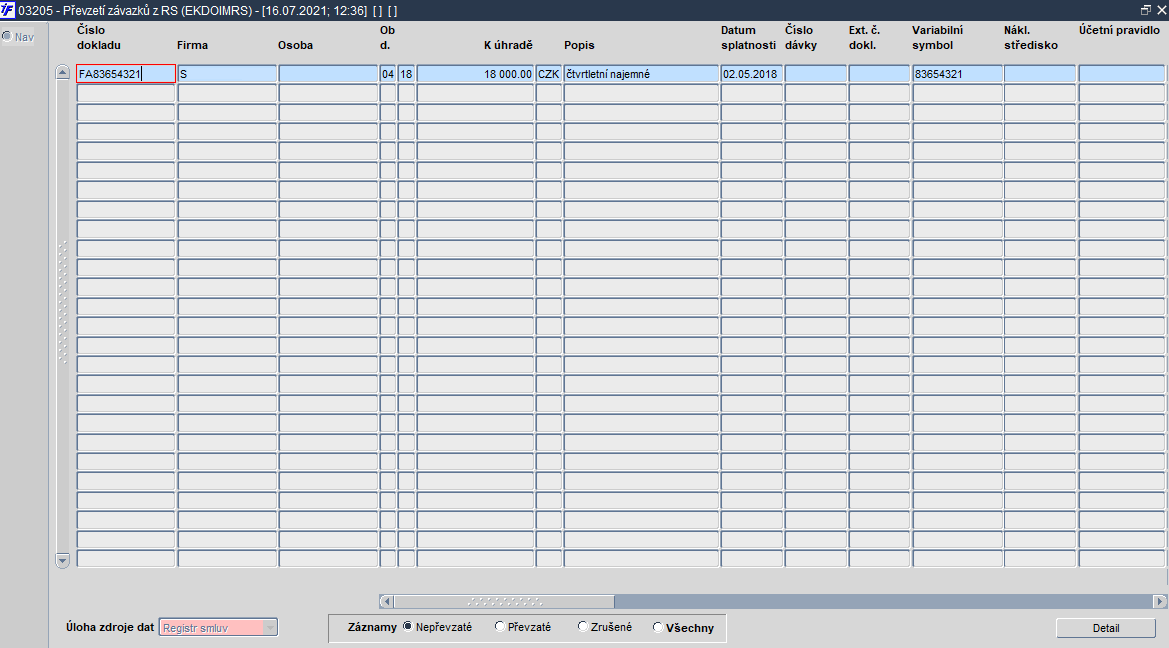Screen dimensions: 1169x648
Task: Click the horizontal scroll right arrow
Action: 1159,601
